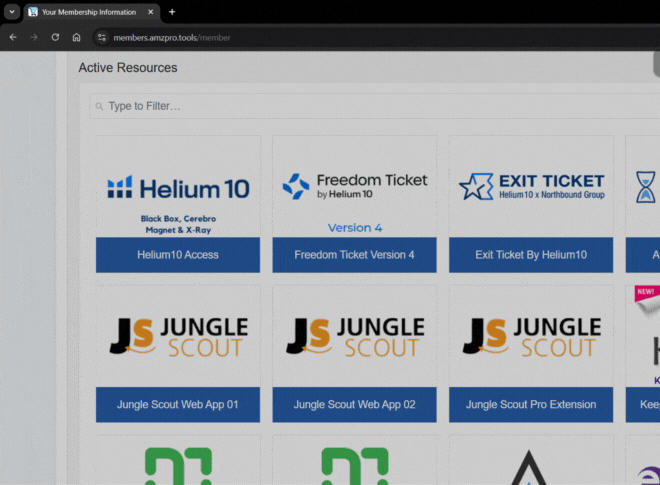Close the Your Membership Information tab

tap(150, 12)
